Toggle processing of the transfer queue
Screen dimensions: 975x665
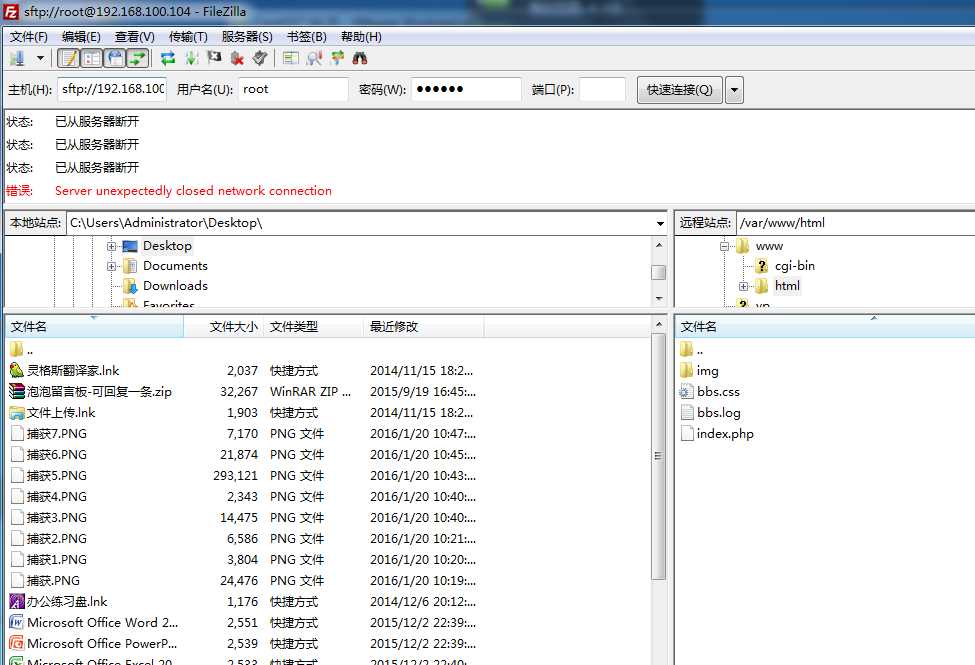click(x=192, y=58)
